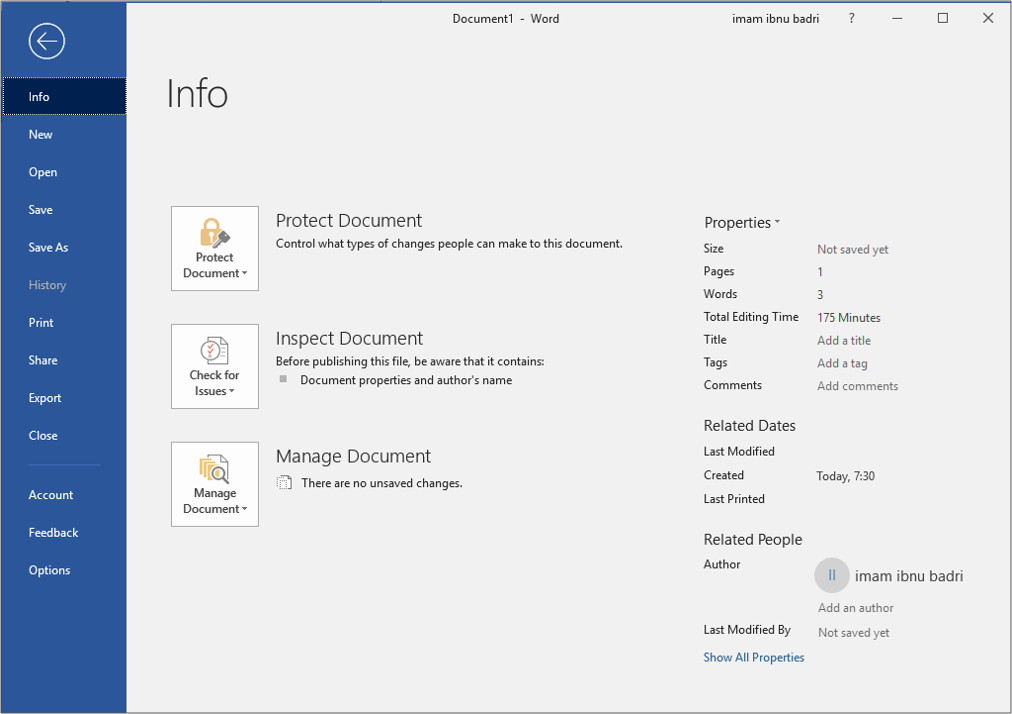Click Add comments in Properties
1012x714 pixels.
coord(857,385)
